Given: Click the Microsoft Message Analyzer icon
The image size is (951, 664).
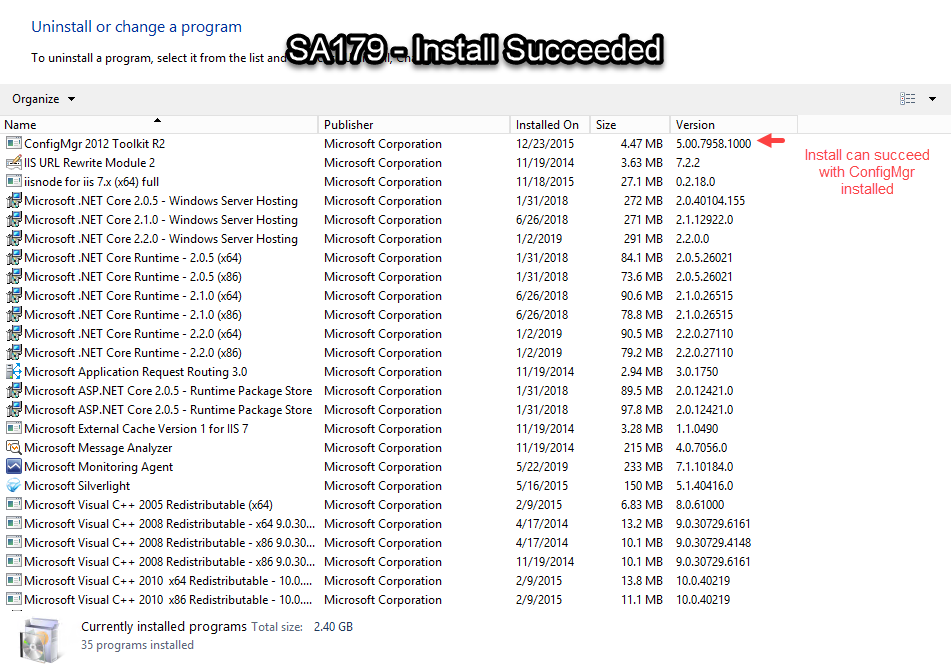Looking at the screenshot, I should (x=11, y=447).
